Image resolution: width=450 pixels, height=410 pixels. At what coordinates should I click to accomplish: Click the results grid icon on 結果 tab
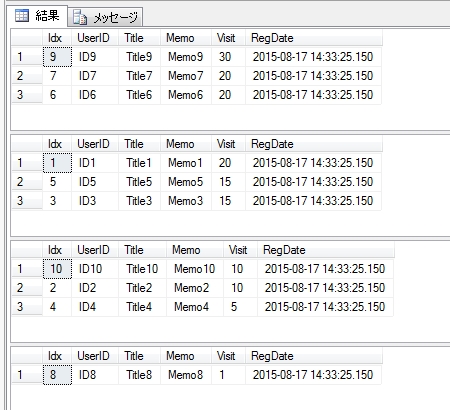[22, 16]
